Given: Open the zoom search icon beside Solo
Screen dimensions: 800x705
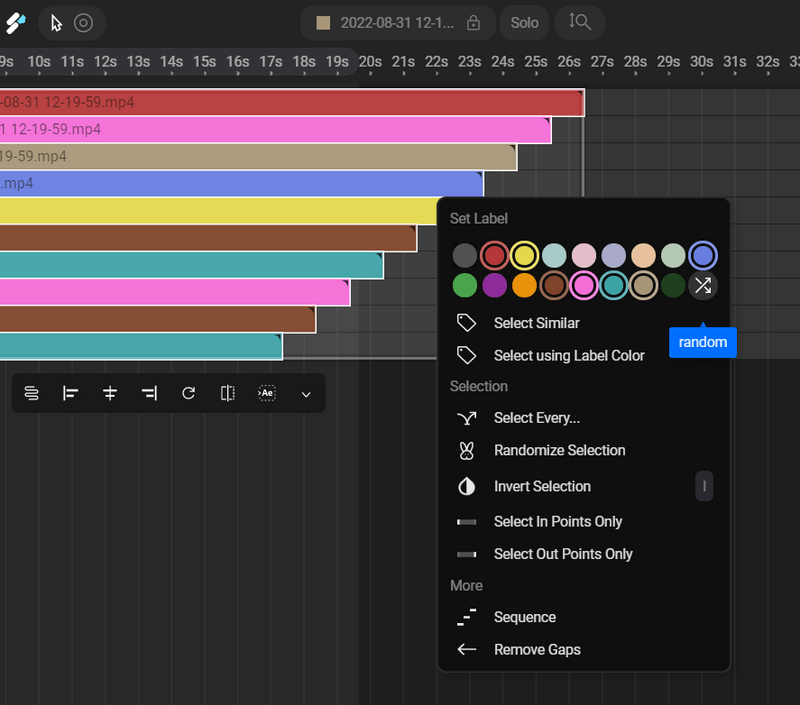Looking at the screenshot, I should [x=579, y=22].
